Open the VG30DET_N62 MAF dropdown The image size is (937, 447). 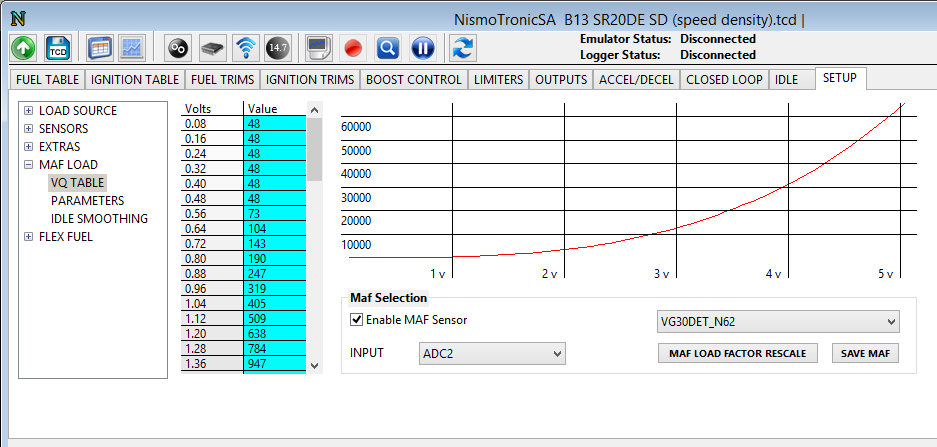tap(777, 322)
